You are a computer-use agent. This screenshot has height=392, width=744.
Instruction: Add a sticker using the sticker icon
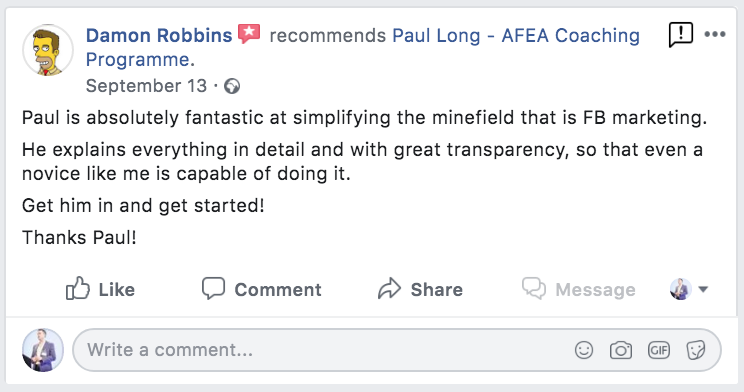click(696, 351)
